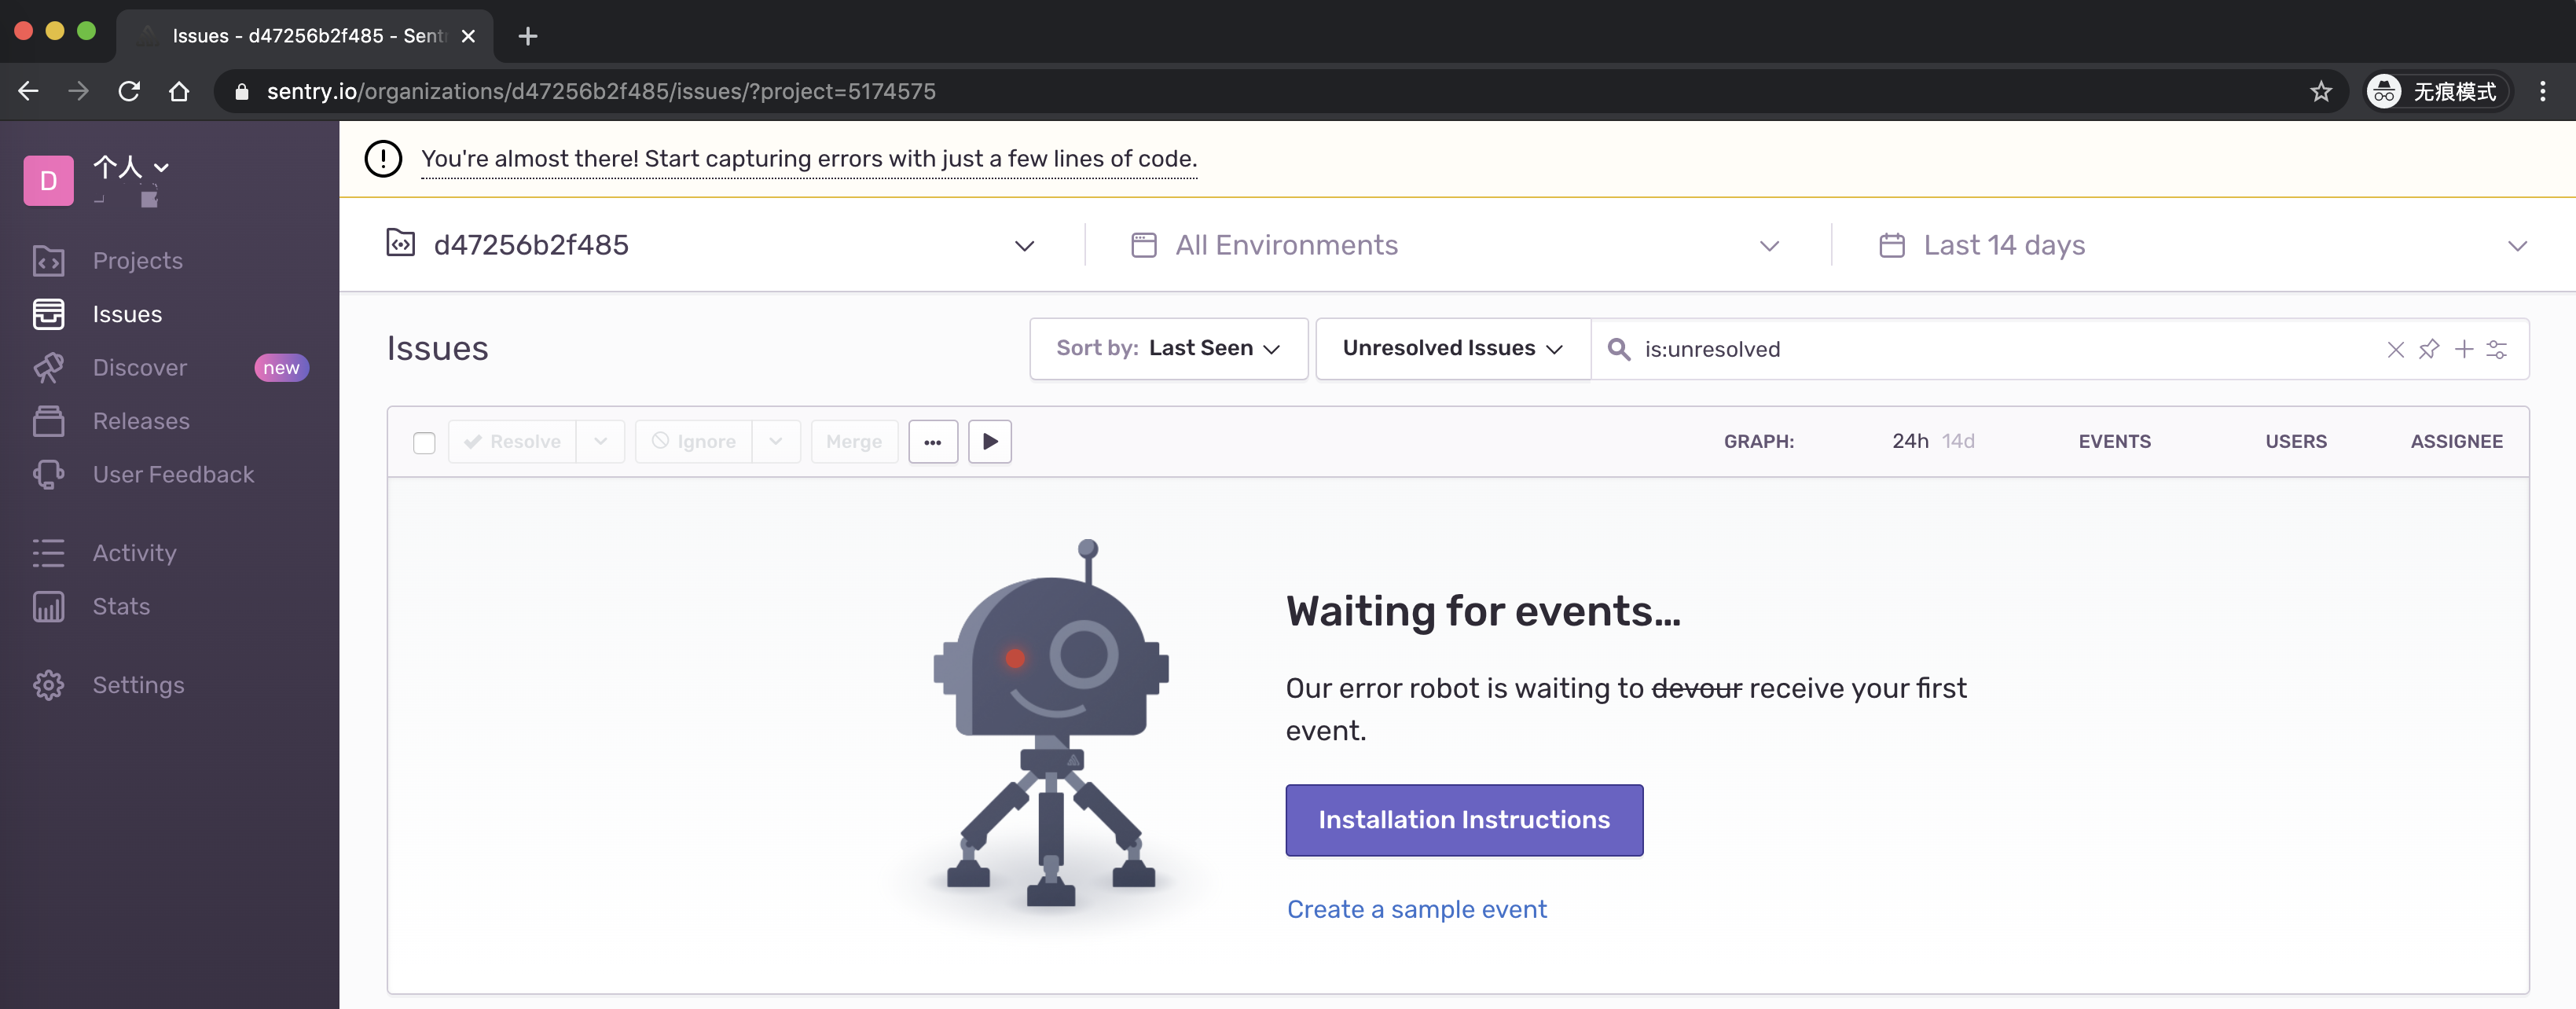Screen dimensions: 2576x1009
Task: Click the Create a sample event link
Action: pyautogui.click(x=1416, y=907)
